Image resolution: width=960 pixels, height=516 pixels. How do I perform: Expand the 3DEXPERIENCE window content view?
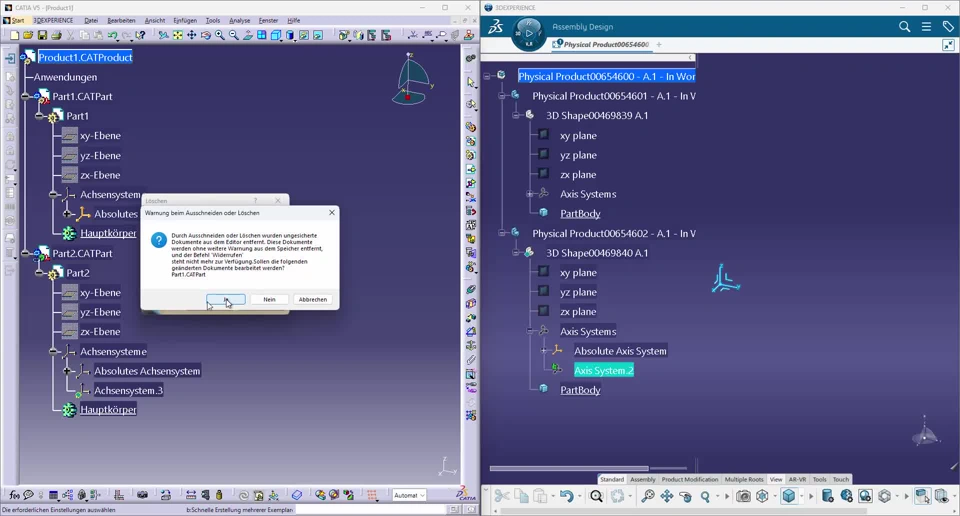click(948, 45)
